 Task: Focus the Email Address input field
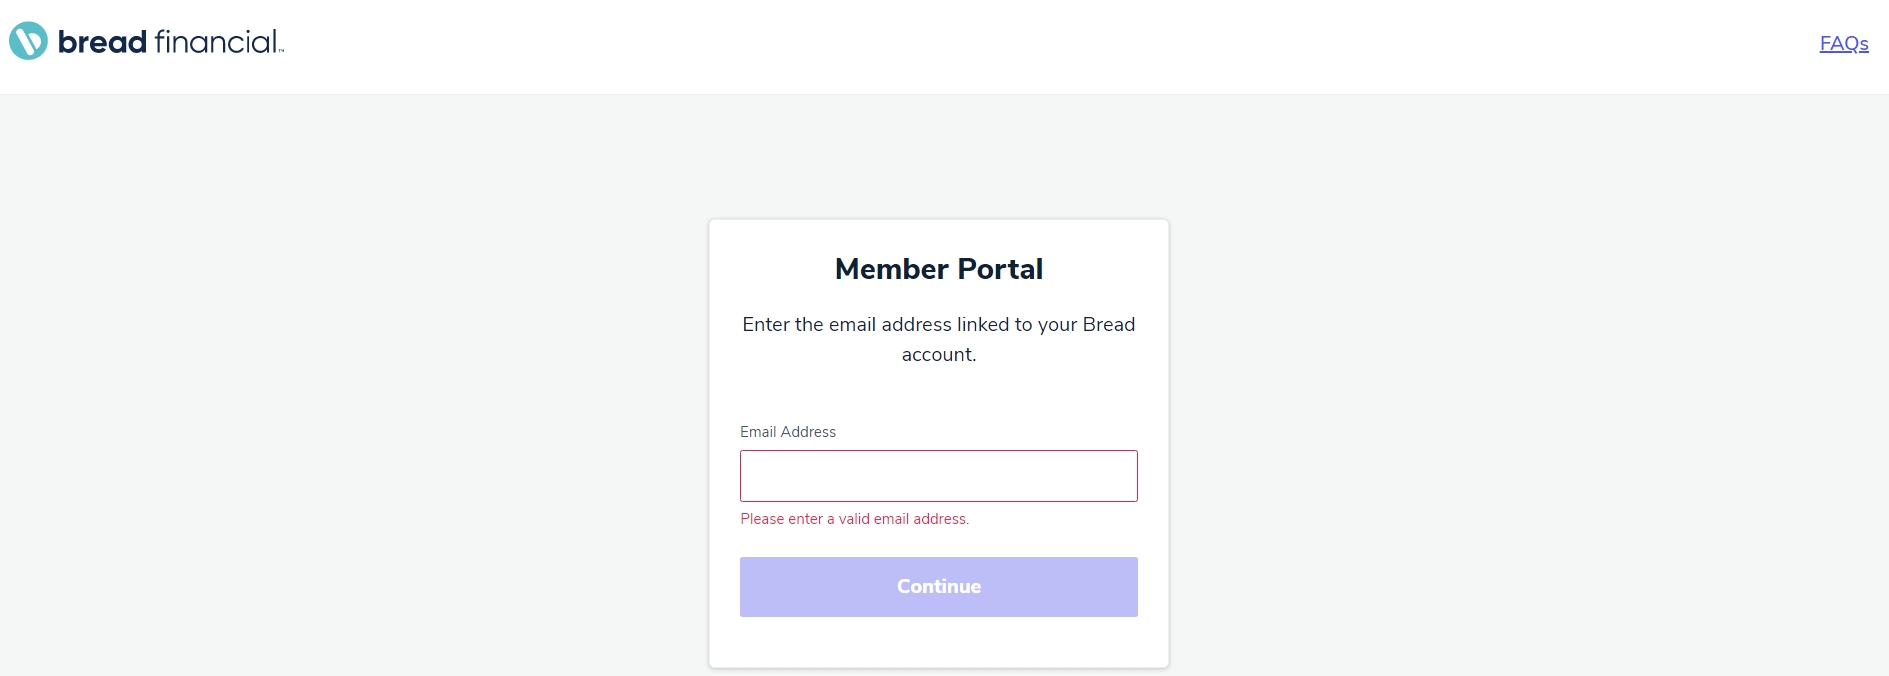point(938,476)
